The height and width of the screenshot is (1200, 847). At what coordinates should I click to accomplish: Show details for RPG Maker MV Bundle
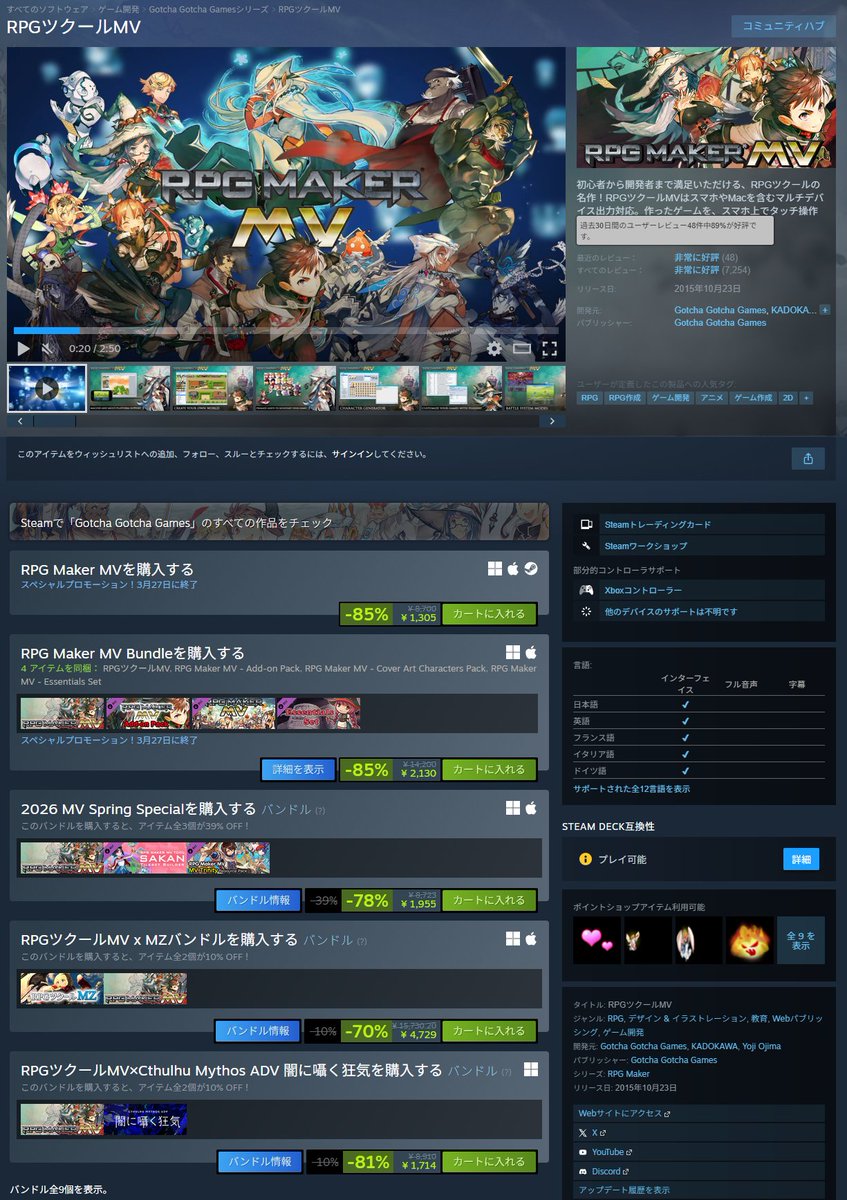298,770
